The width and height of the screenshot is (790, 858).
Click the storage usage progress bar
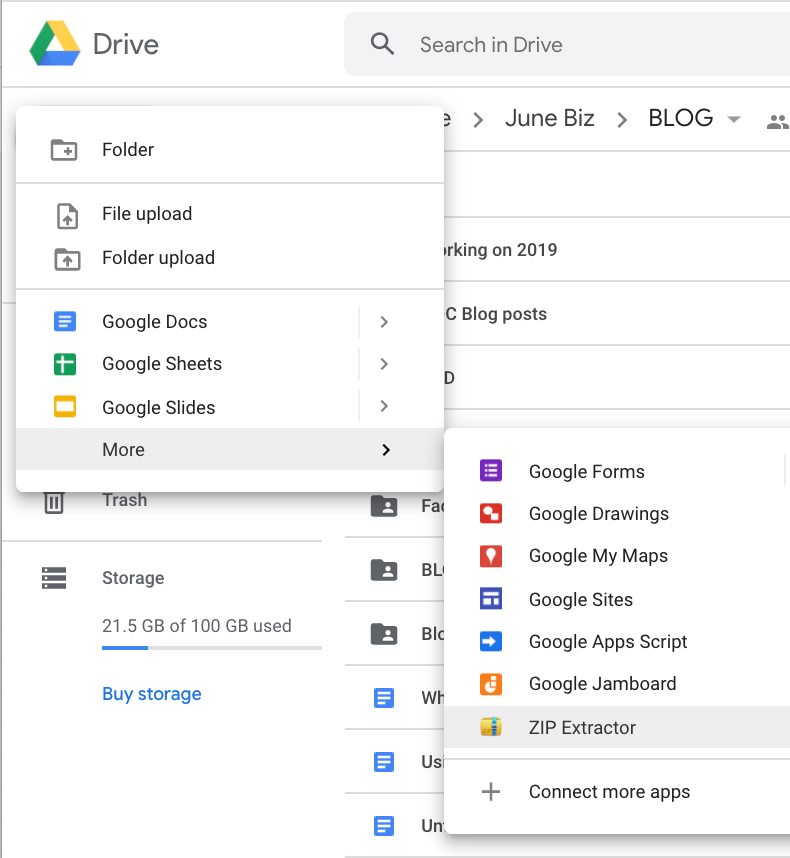[212, 648]
